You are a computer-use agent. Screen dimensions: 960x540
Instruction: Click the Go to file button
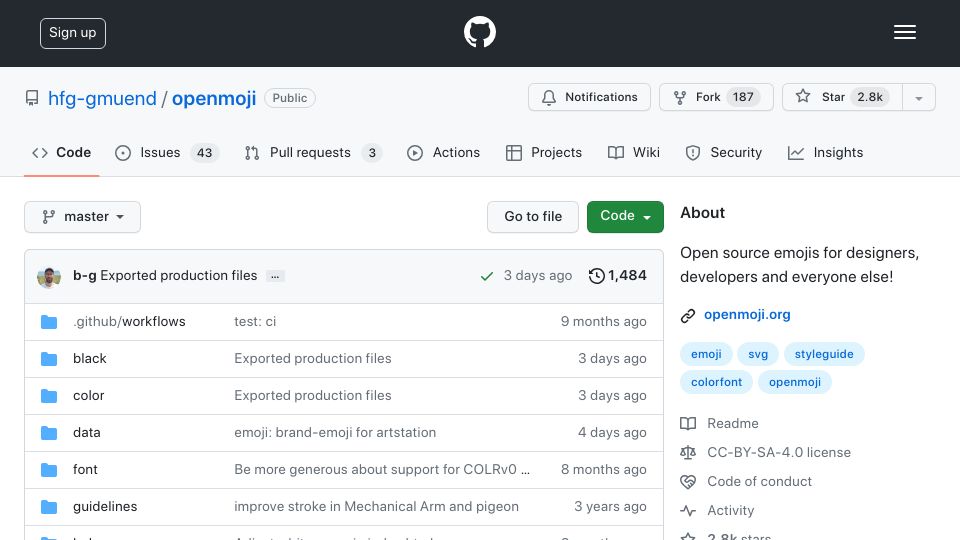click(x=533, y=217)
